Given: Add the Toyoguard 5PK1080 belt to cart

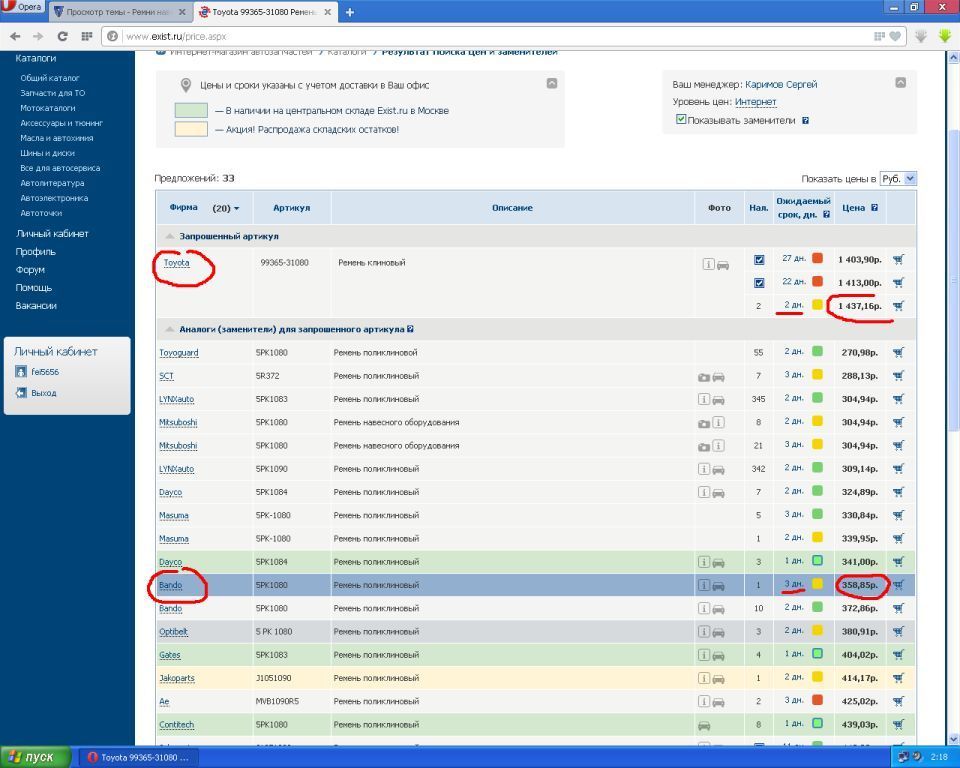Looking at the screenshot, I should pyautogui.click(x=898, y=352).
